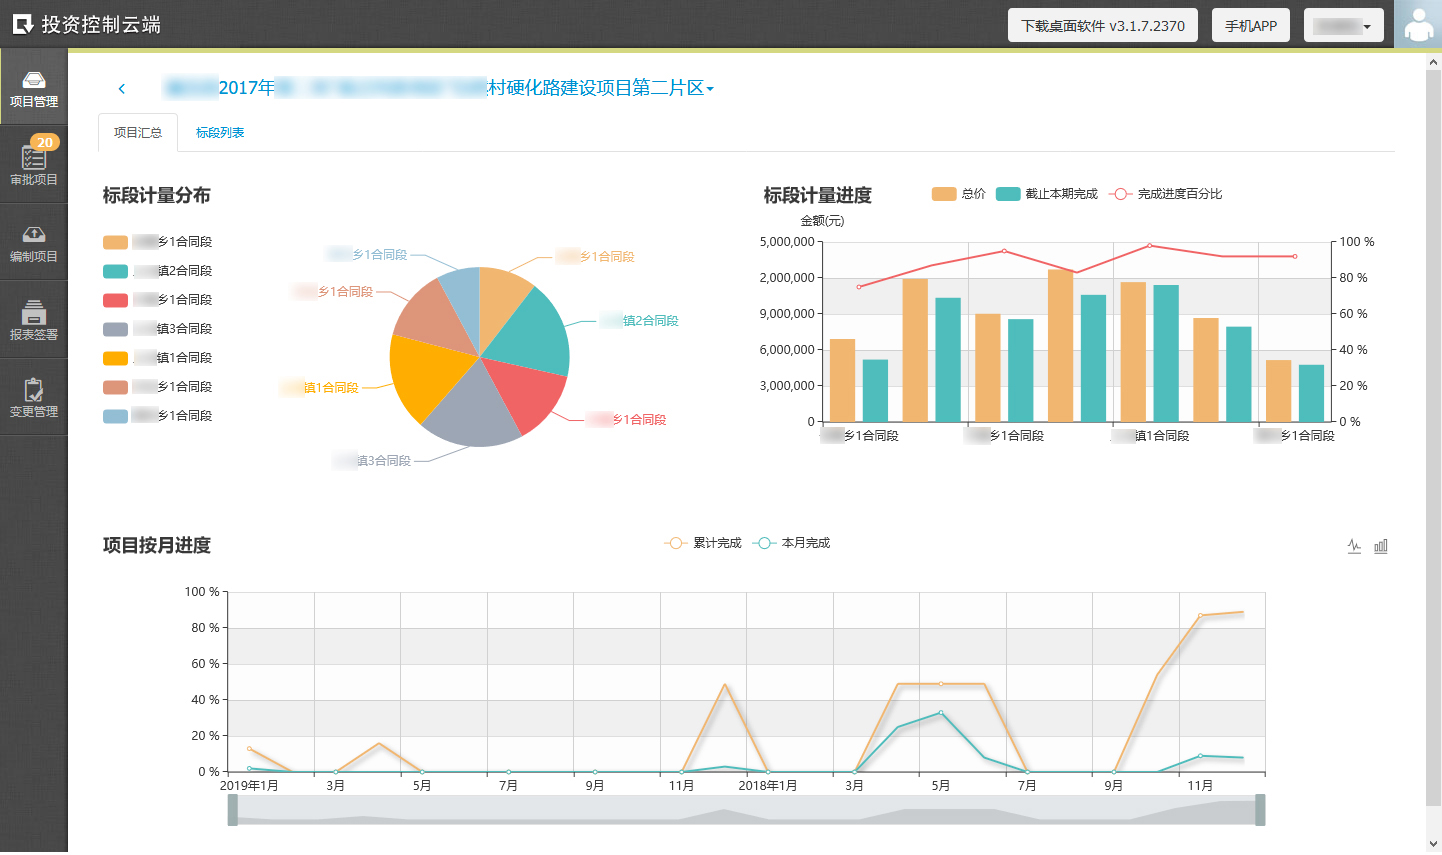Expand the project title dropdown
Viewport: 1442px width, 855px height.
710,89
